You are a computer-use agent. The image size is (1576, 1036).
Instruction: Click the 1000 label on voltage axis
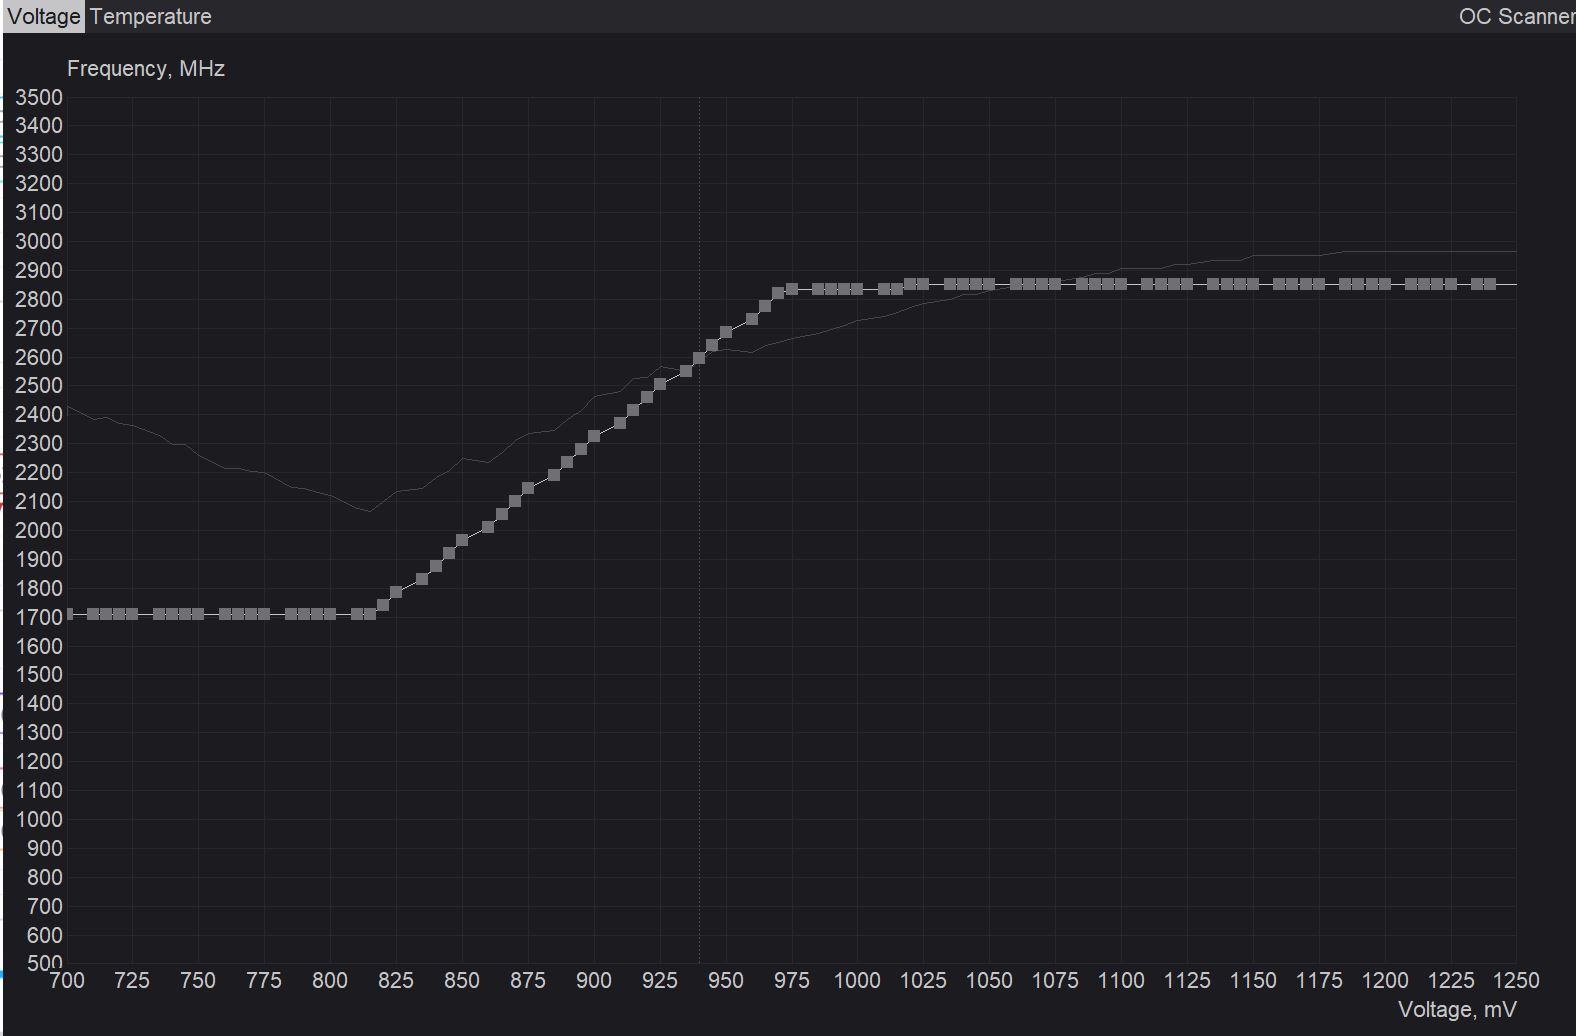click(857, 980)
